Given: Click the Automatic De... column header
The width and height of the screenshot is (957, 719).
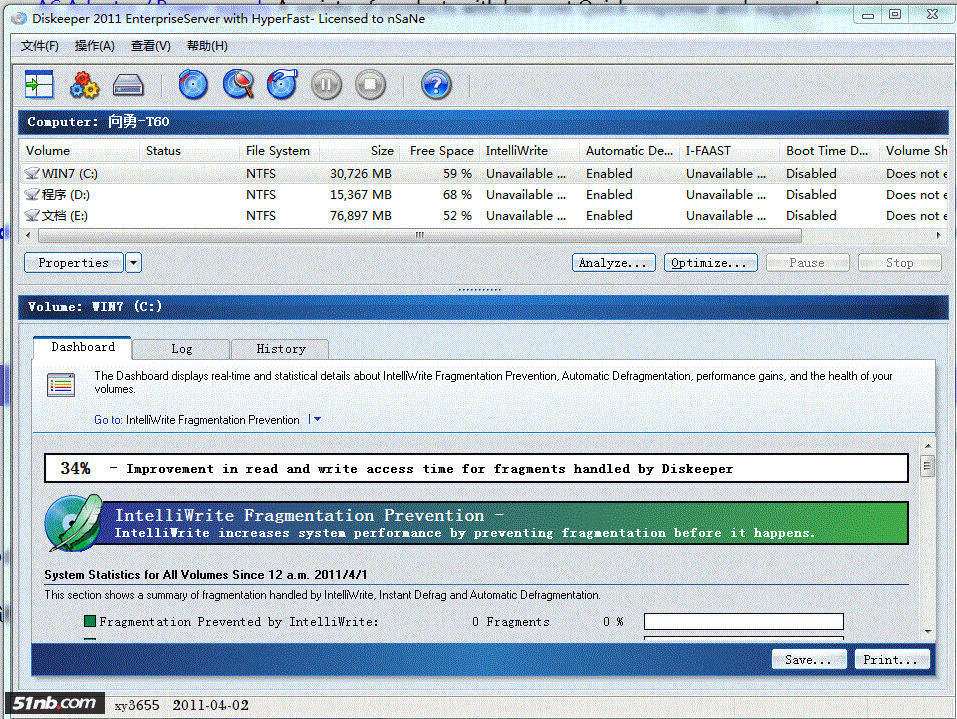Looking at the screenshot, I should [629, 151].
